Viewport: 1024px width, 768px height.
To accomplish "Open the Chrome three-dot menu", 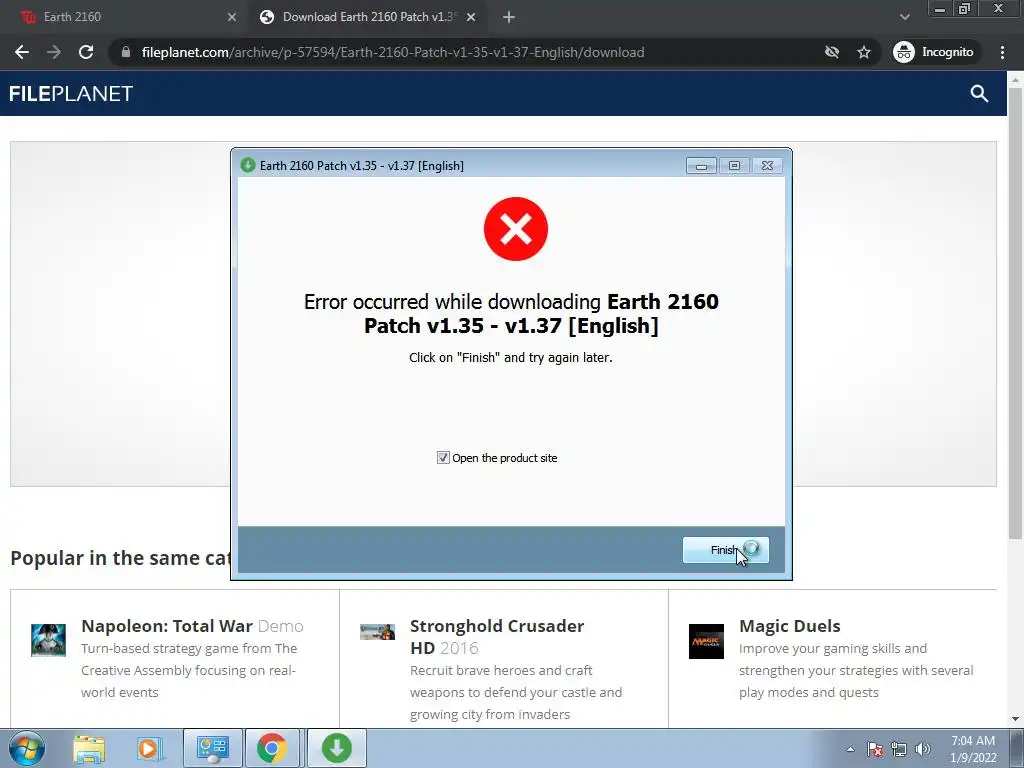I will tap(1002, 52).
